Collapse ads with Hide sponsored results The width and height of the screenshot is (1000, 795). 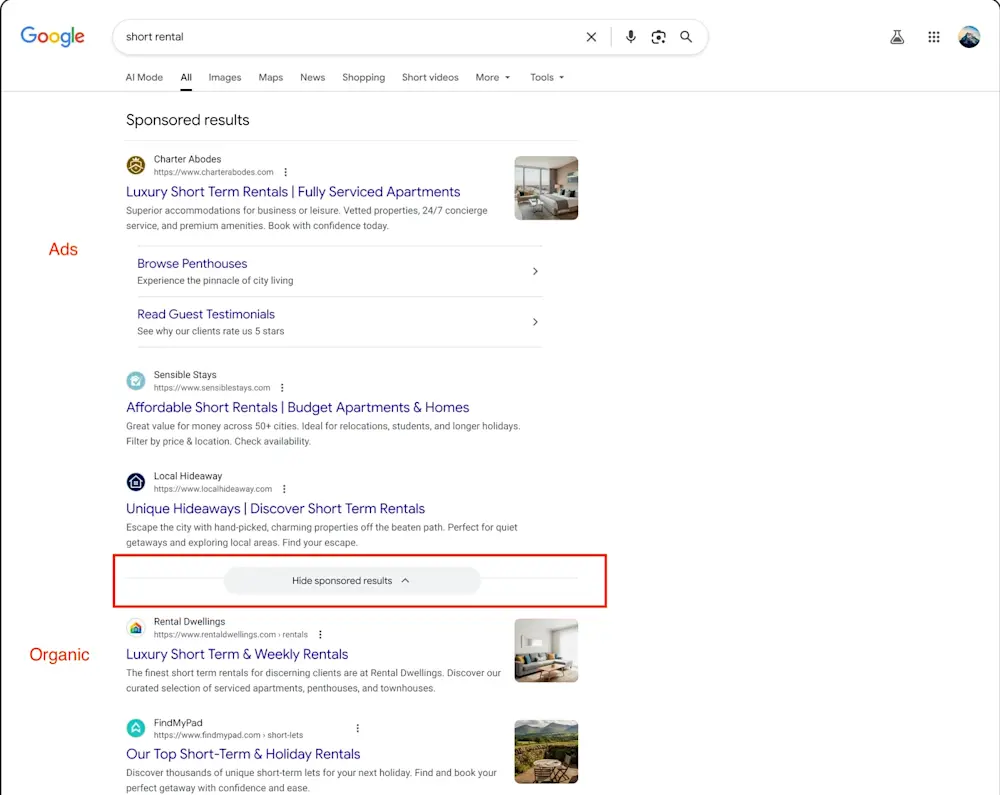[351, 581]
